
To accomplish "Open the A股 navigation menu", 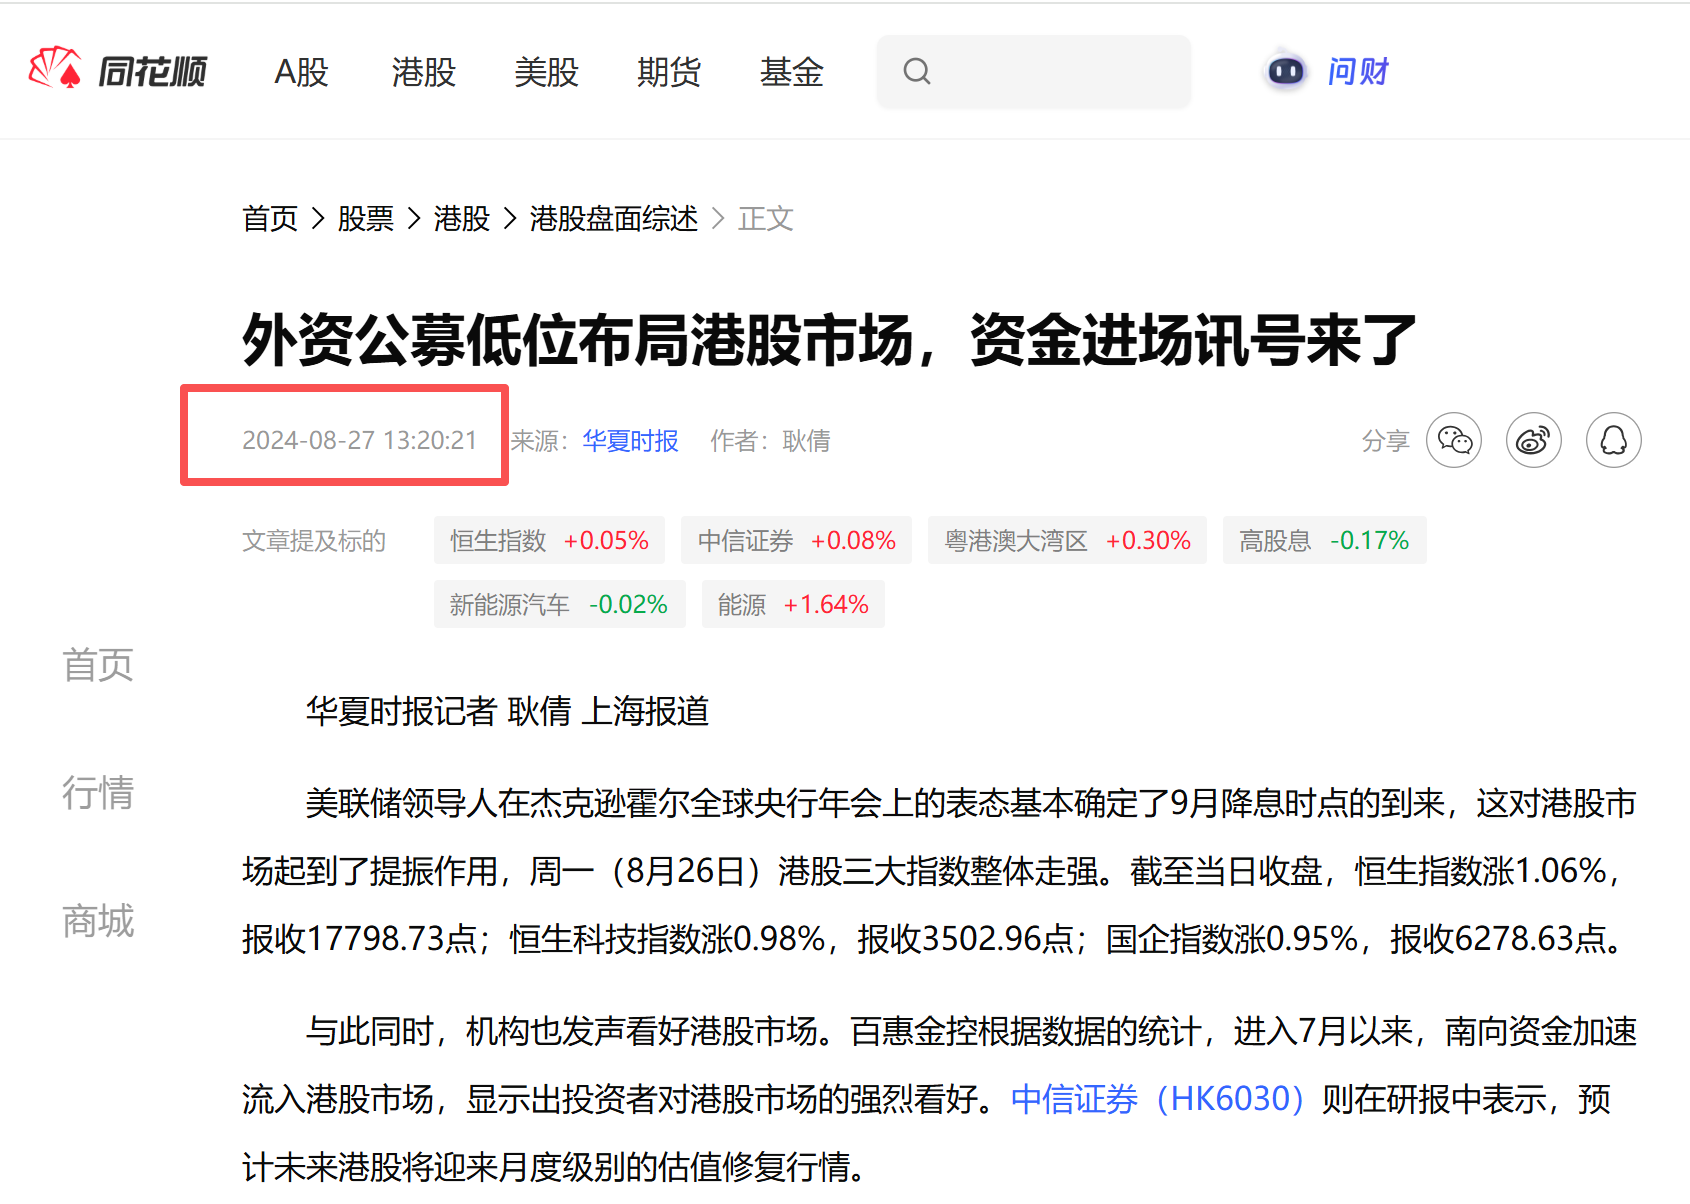I will 301,72.
